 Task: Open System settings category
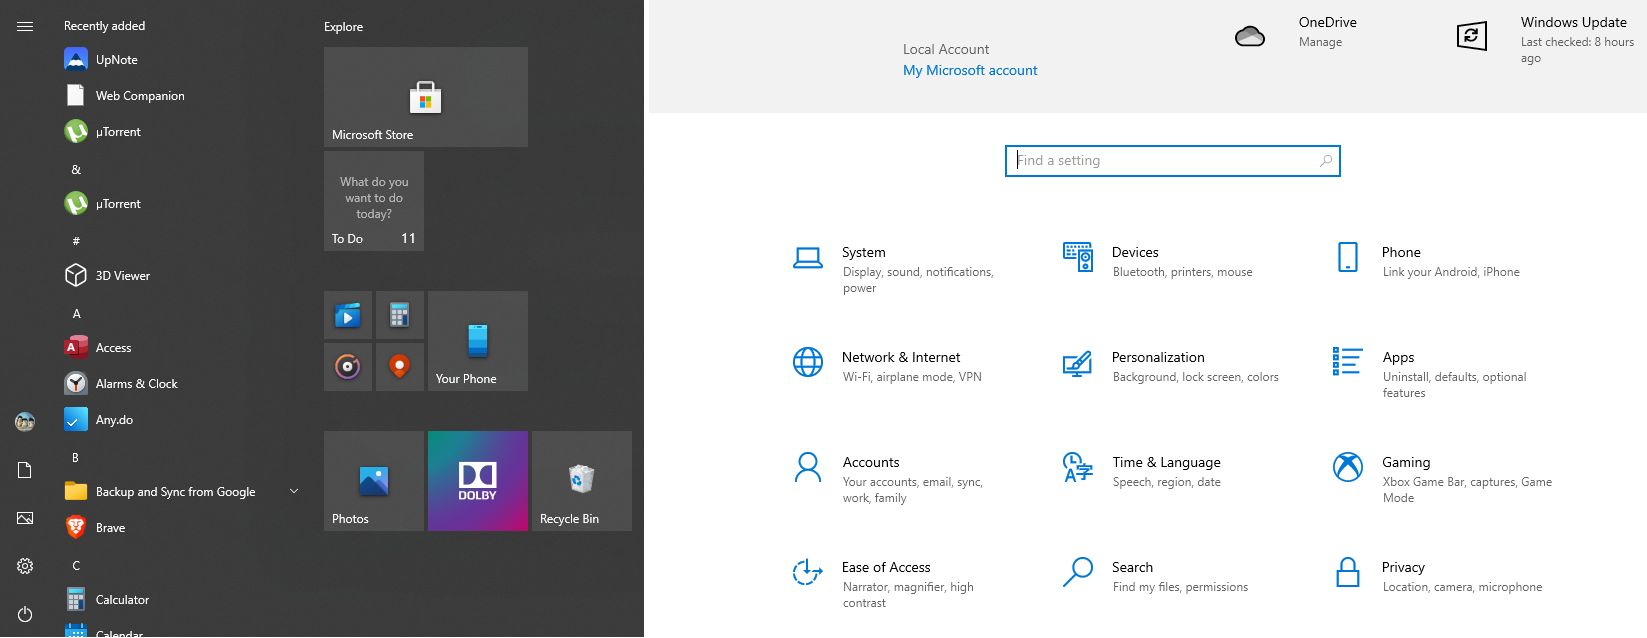pos(895,271)
